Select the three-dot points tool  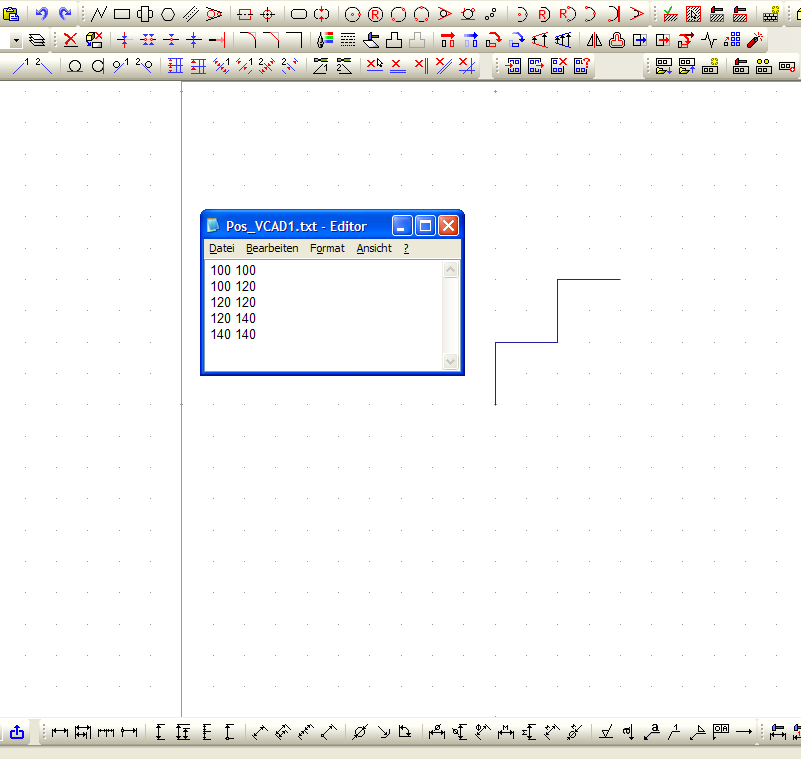(491, 14)
